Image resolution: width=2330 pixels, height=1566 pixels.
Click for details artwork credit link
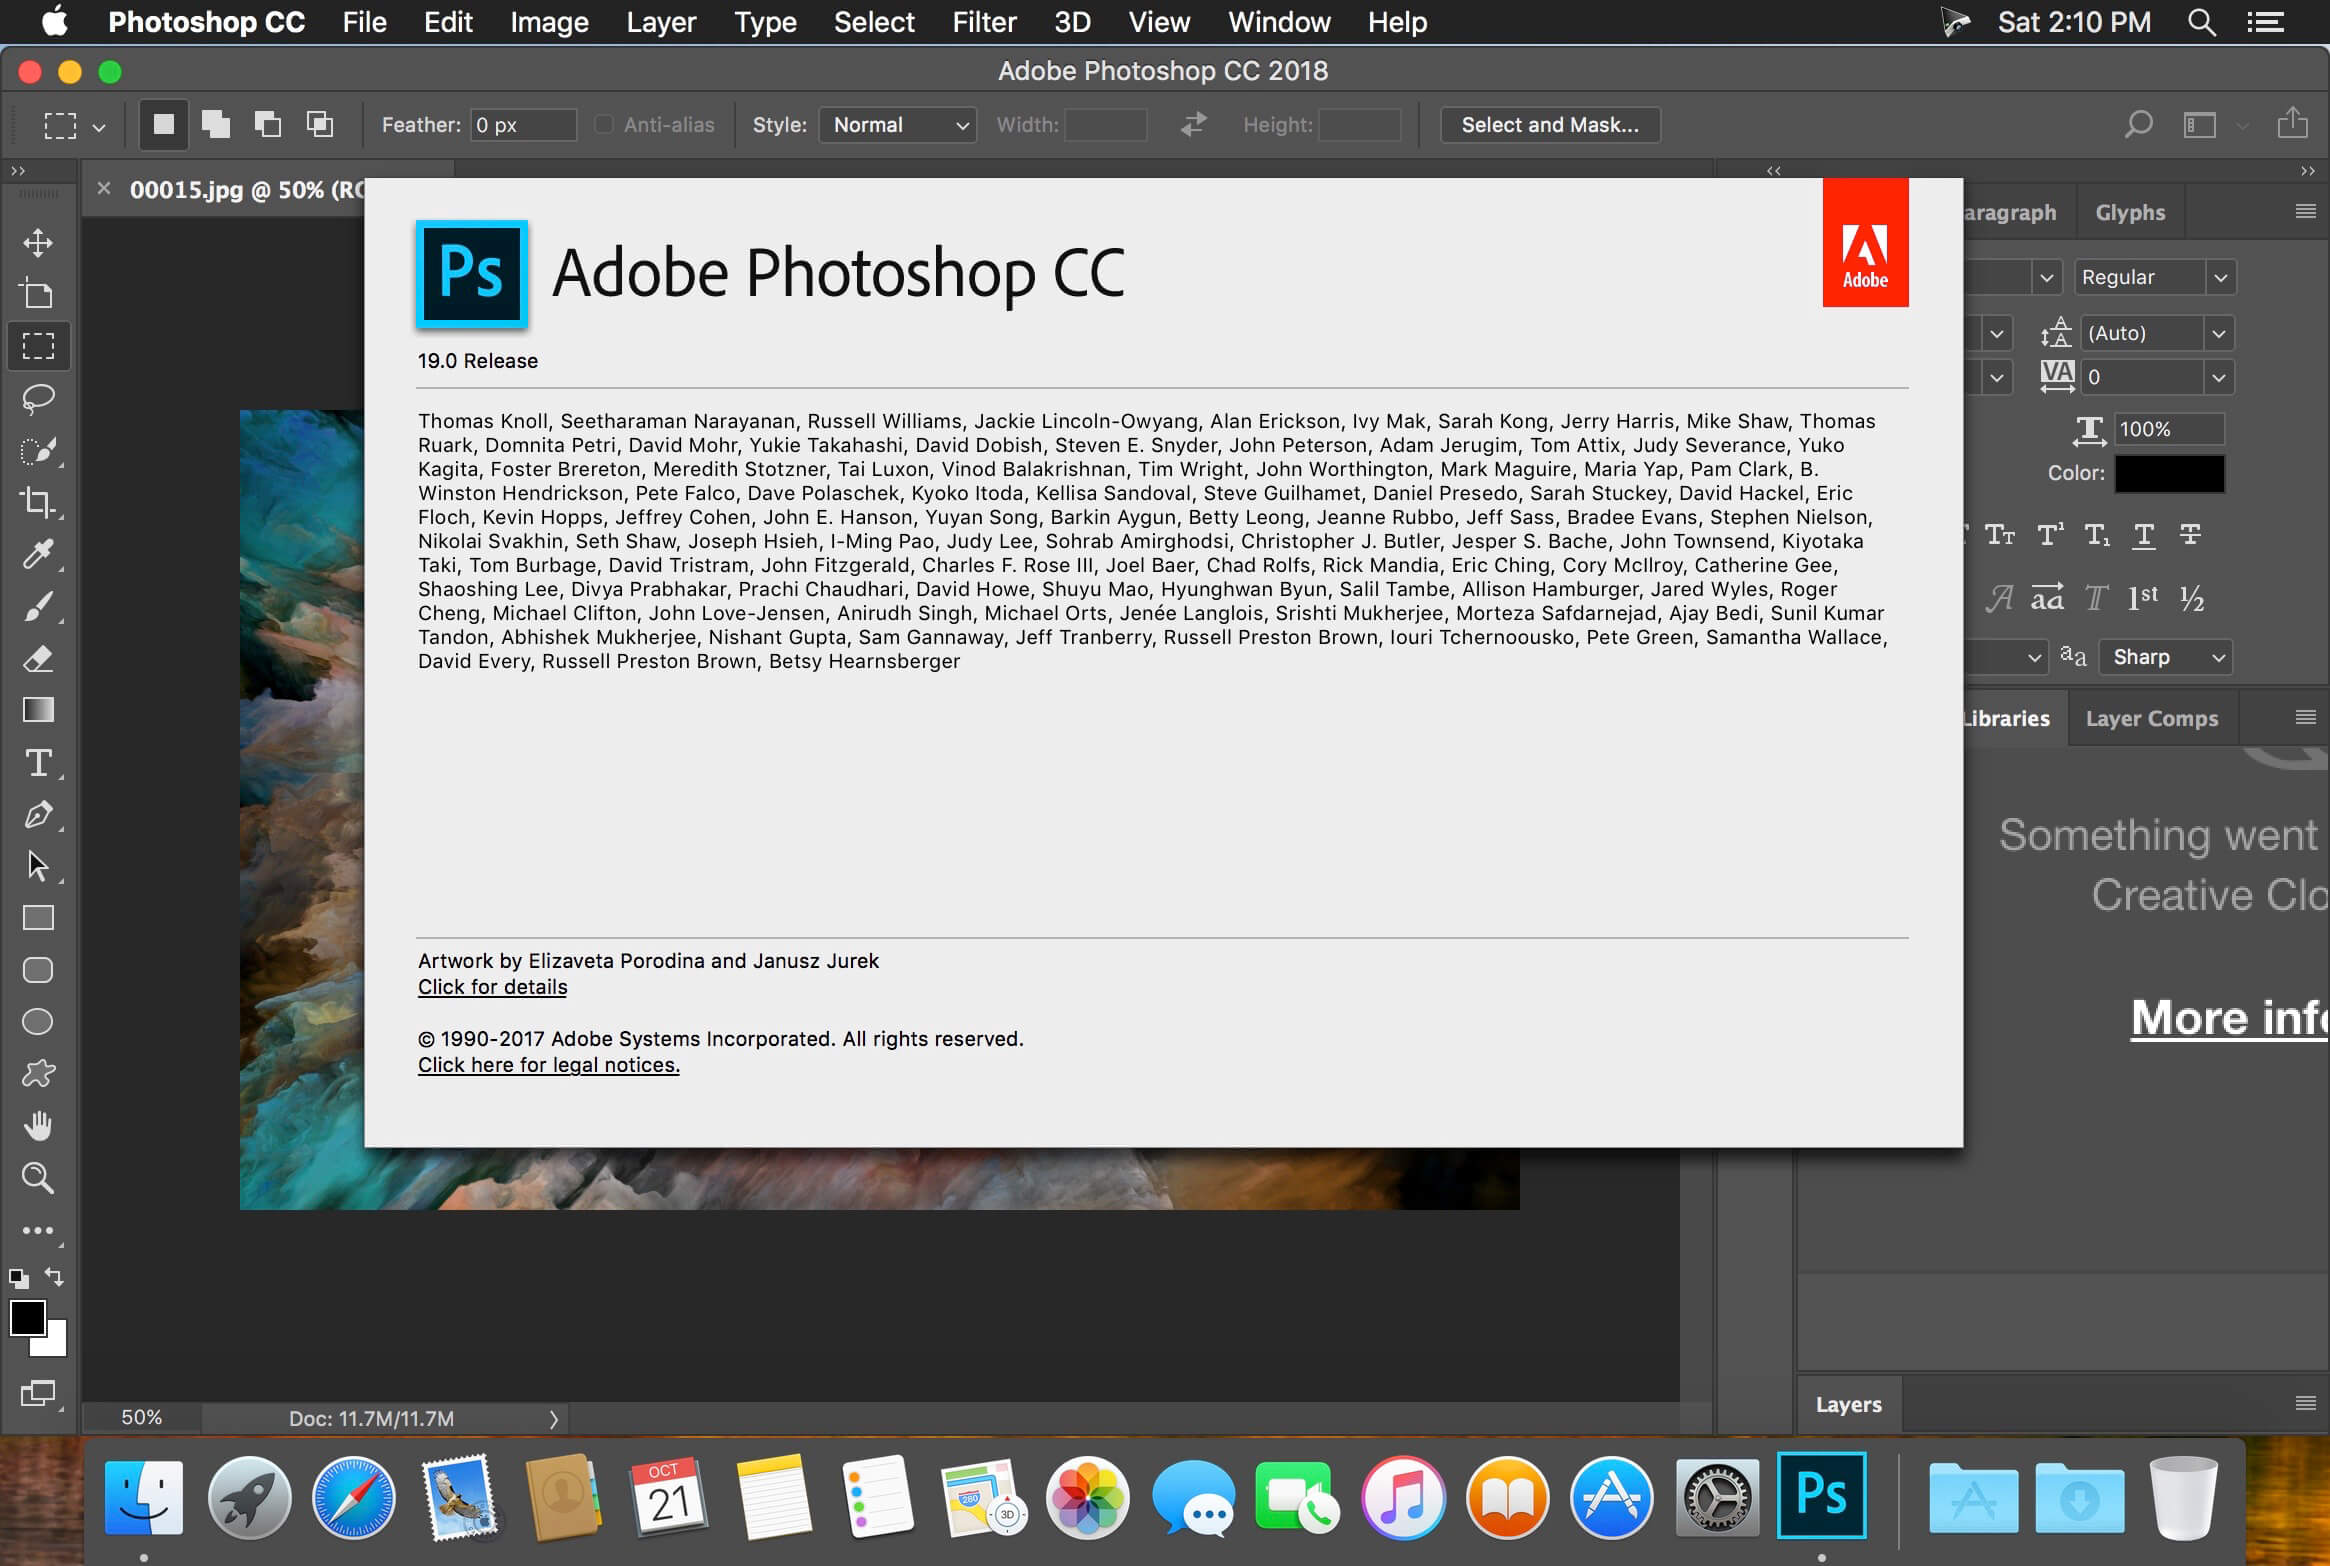click(x=491, y=987)
